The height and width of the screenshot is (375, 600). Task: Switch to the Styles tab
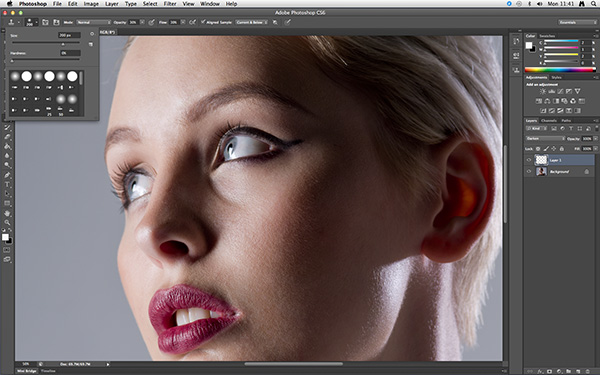tap(556, 77)
